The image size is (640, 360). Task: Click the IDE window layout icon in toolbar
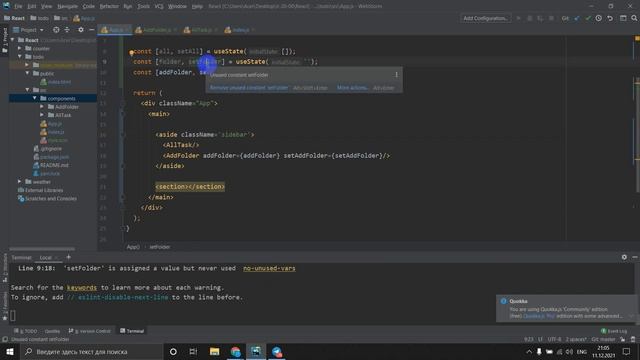click(x=623, y=18)
